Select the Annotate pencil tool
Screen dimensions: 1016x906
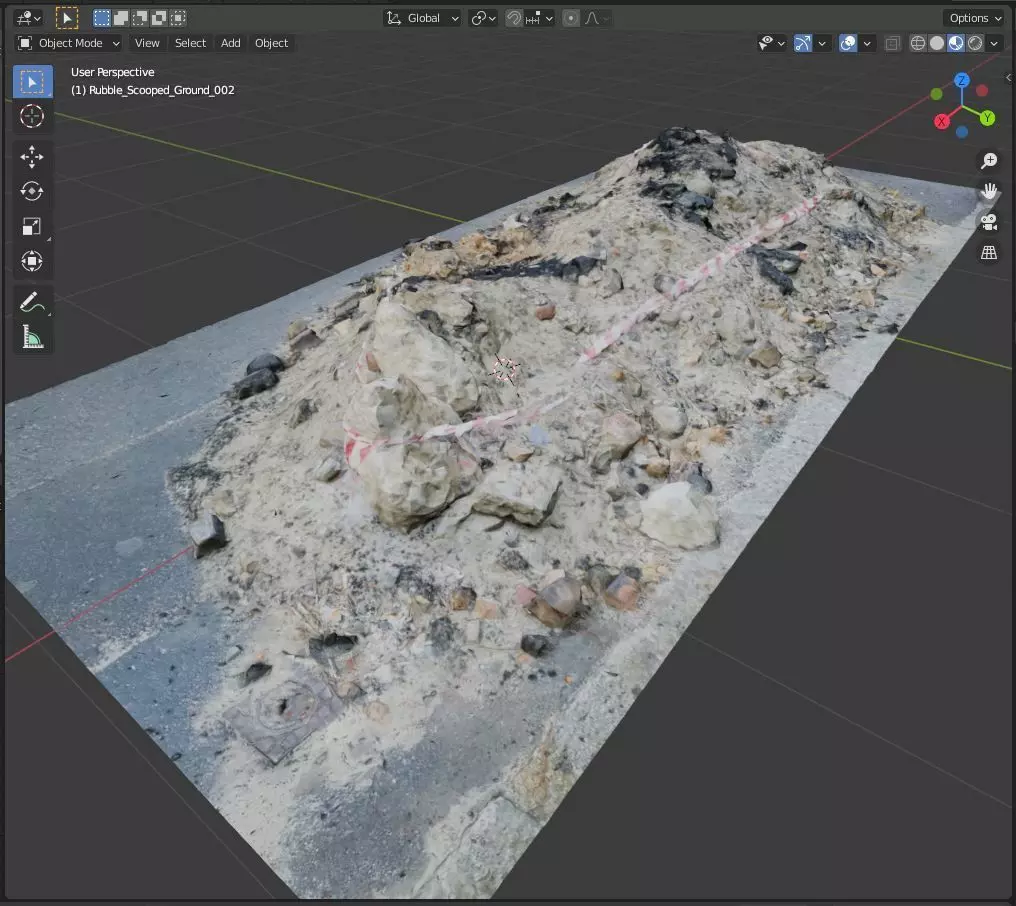point(32,302)
